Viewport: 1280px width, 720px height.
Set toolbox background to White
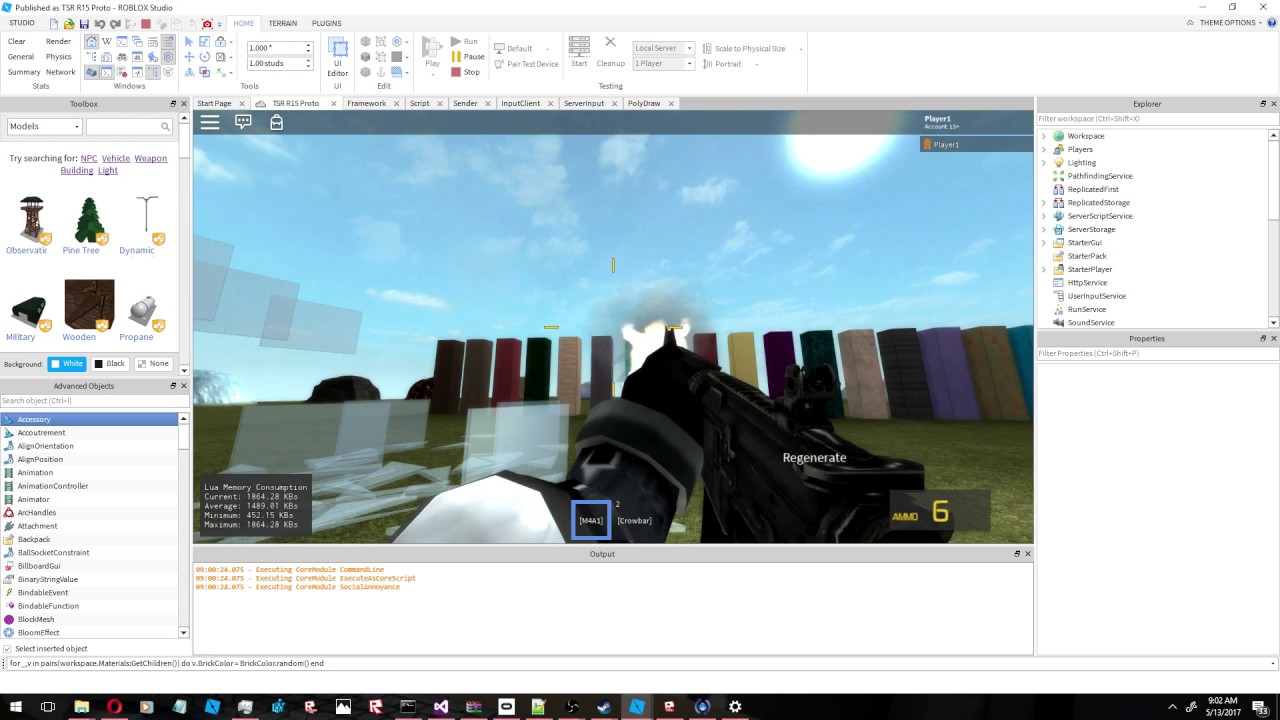(x=67, y=364)
